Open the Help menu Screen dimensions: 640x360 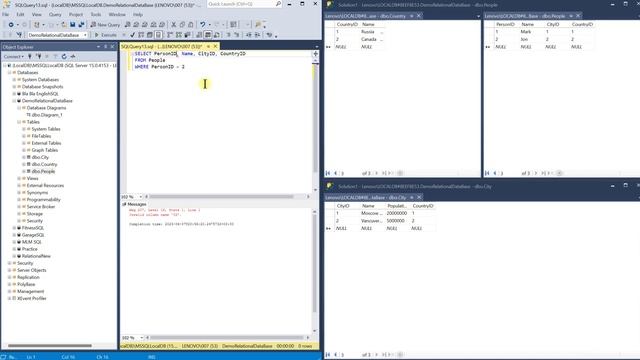138,15
